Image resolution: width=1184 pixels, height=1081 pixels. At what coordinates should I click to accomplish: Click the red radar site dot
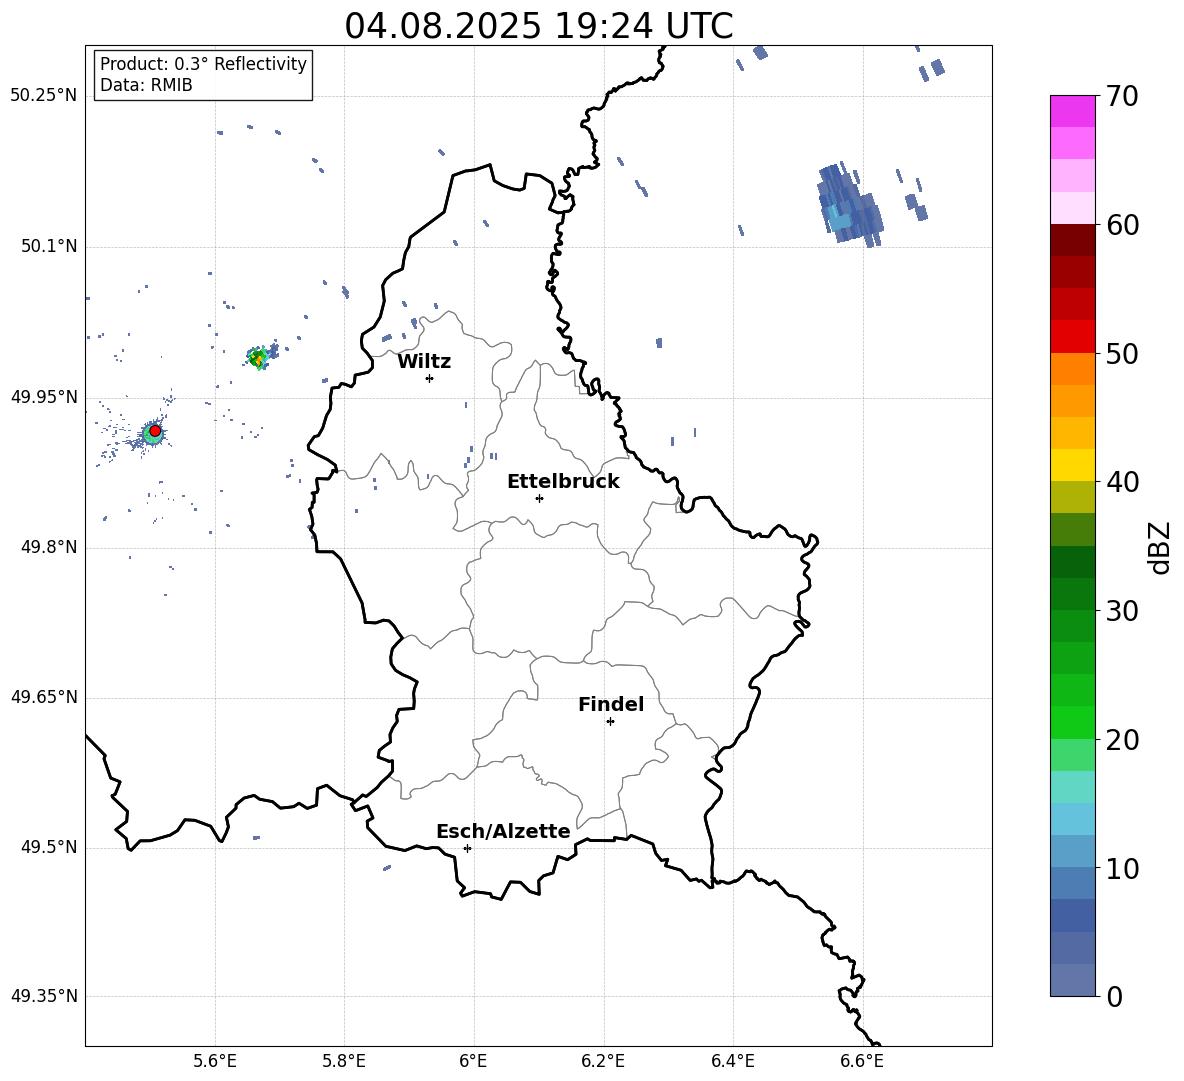155,431
